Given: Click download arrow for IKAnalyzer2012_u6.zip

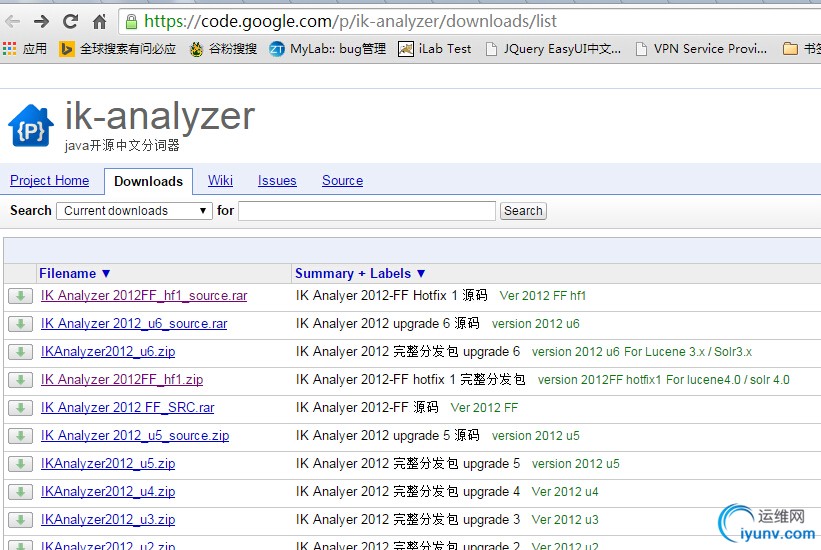Looking at the screenshot, I should [x=20, y=351].
